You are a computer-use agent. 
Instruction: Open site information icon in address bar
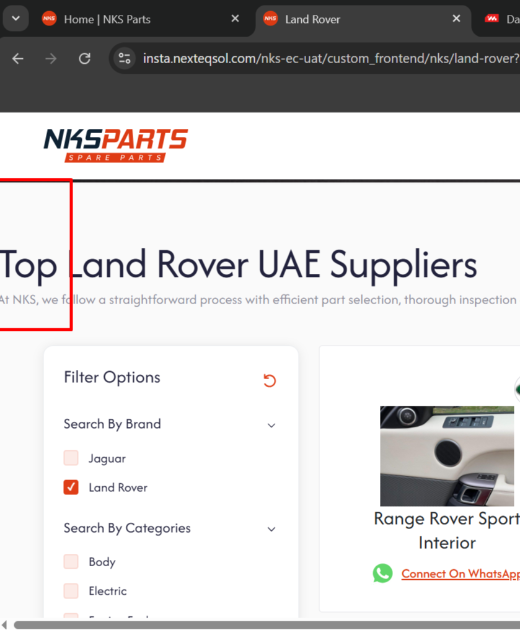pos(125,59)
